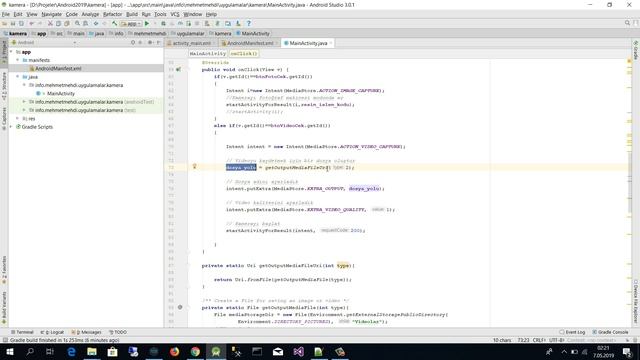Select AndroidManifest.xml in project tree
The width and height of the screenshot is (640, 360).
point(58,69)
